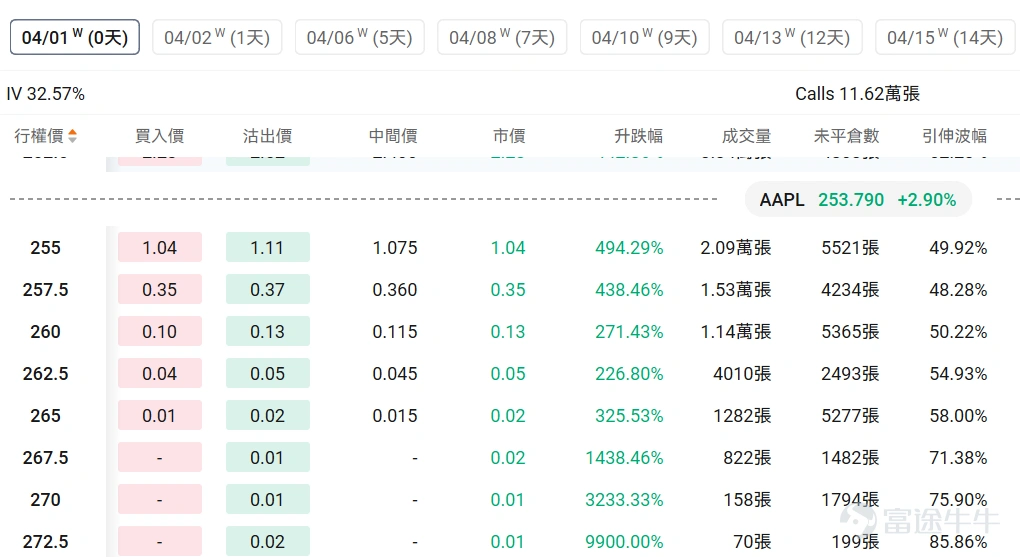Image resolution: width=1020 pixels, height=557 pixels.
Task: Select strike price 262.5 row
Action: [x=510, y=374]
